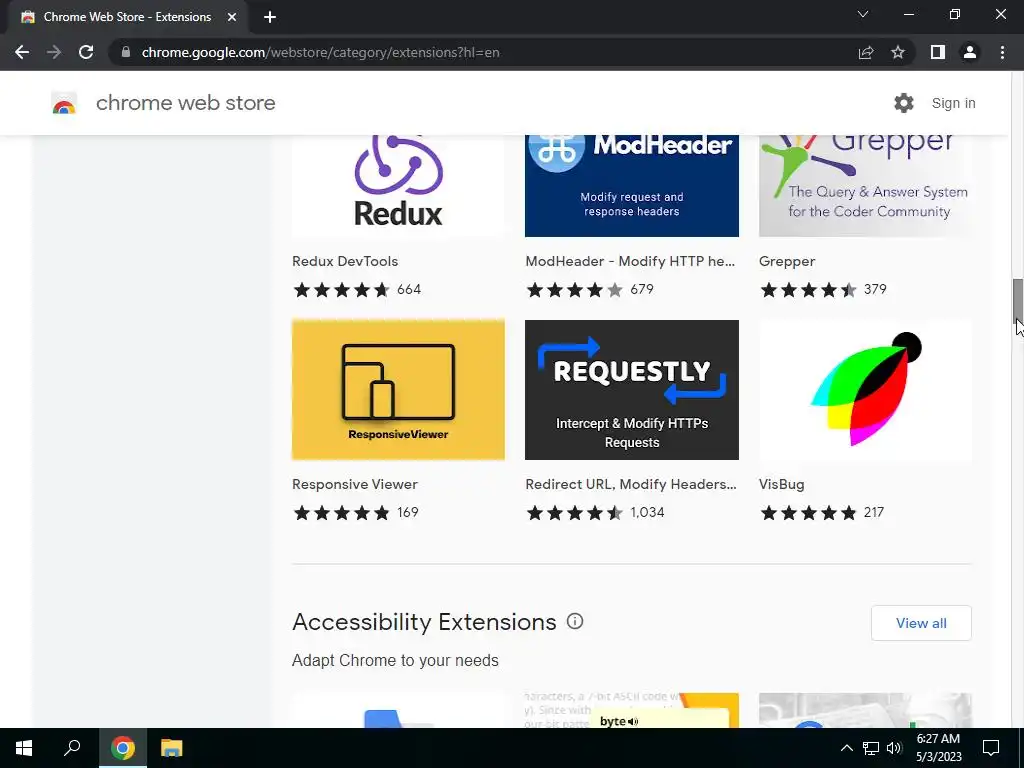This screenshot has width=1024, height=768.
Task: Click the Grepper extension title
Action: [x=787, y=262]
